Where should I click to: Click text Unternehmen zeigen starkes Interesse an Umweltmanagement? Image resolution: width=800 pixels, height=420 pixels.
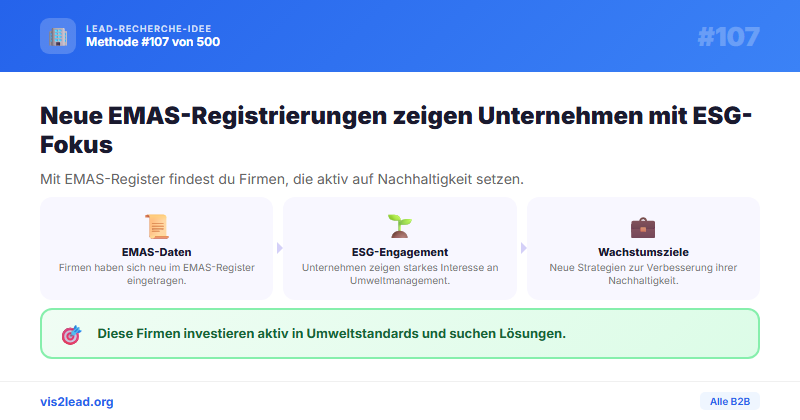(400, 274)
